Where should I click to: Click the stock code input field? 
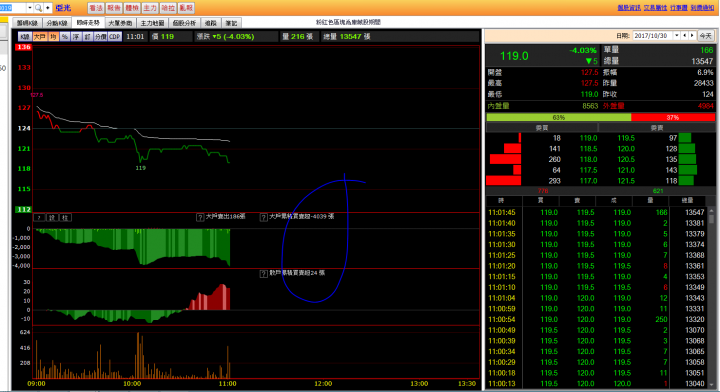(x=13, y=8)
